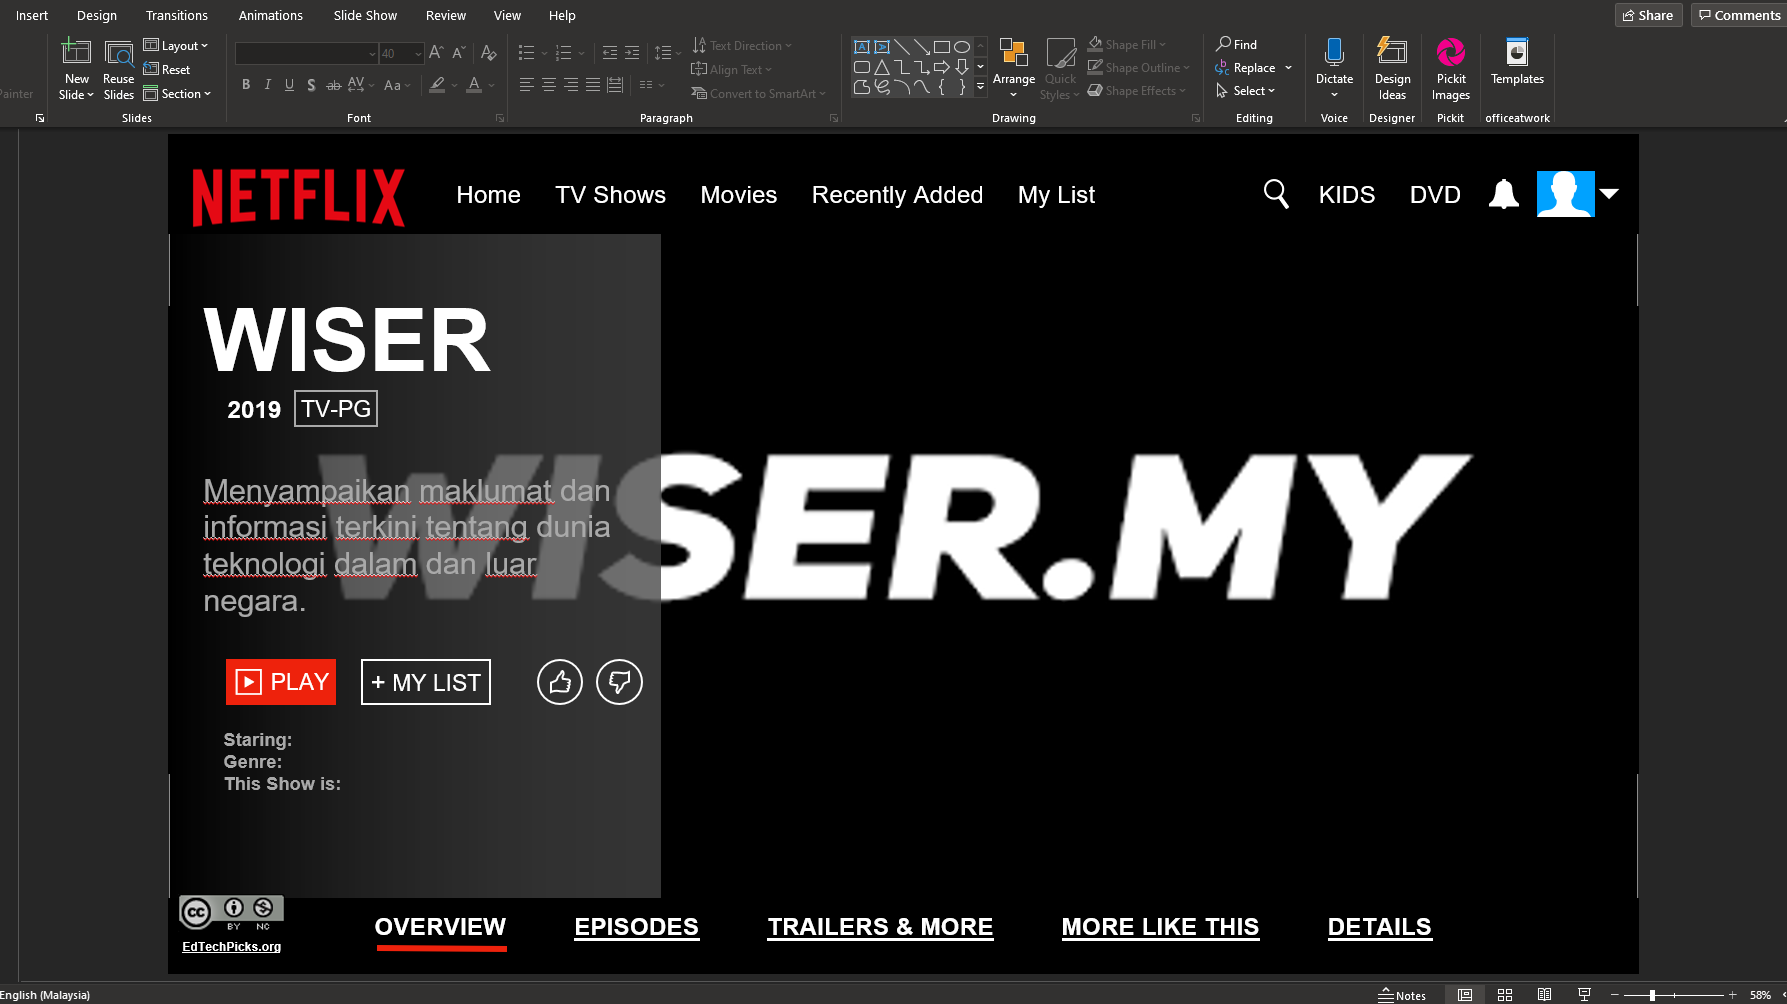Click the Dictate microphone icon

(x=1334, y=53)
